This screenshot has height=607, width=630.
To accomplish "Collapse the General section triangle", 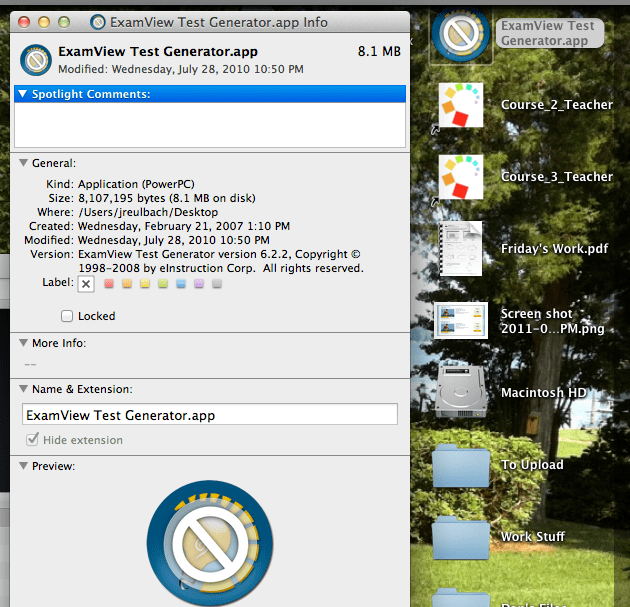I will [23, 163].
